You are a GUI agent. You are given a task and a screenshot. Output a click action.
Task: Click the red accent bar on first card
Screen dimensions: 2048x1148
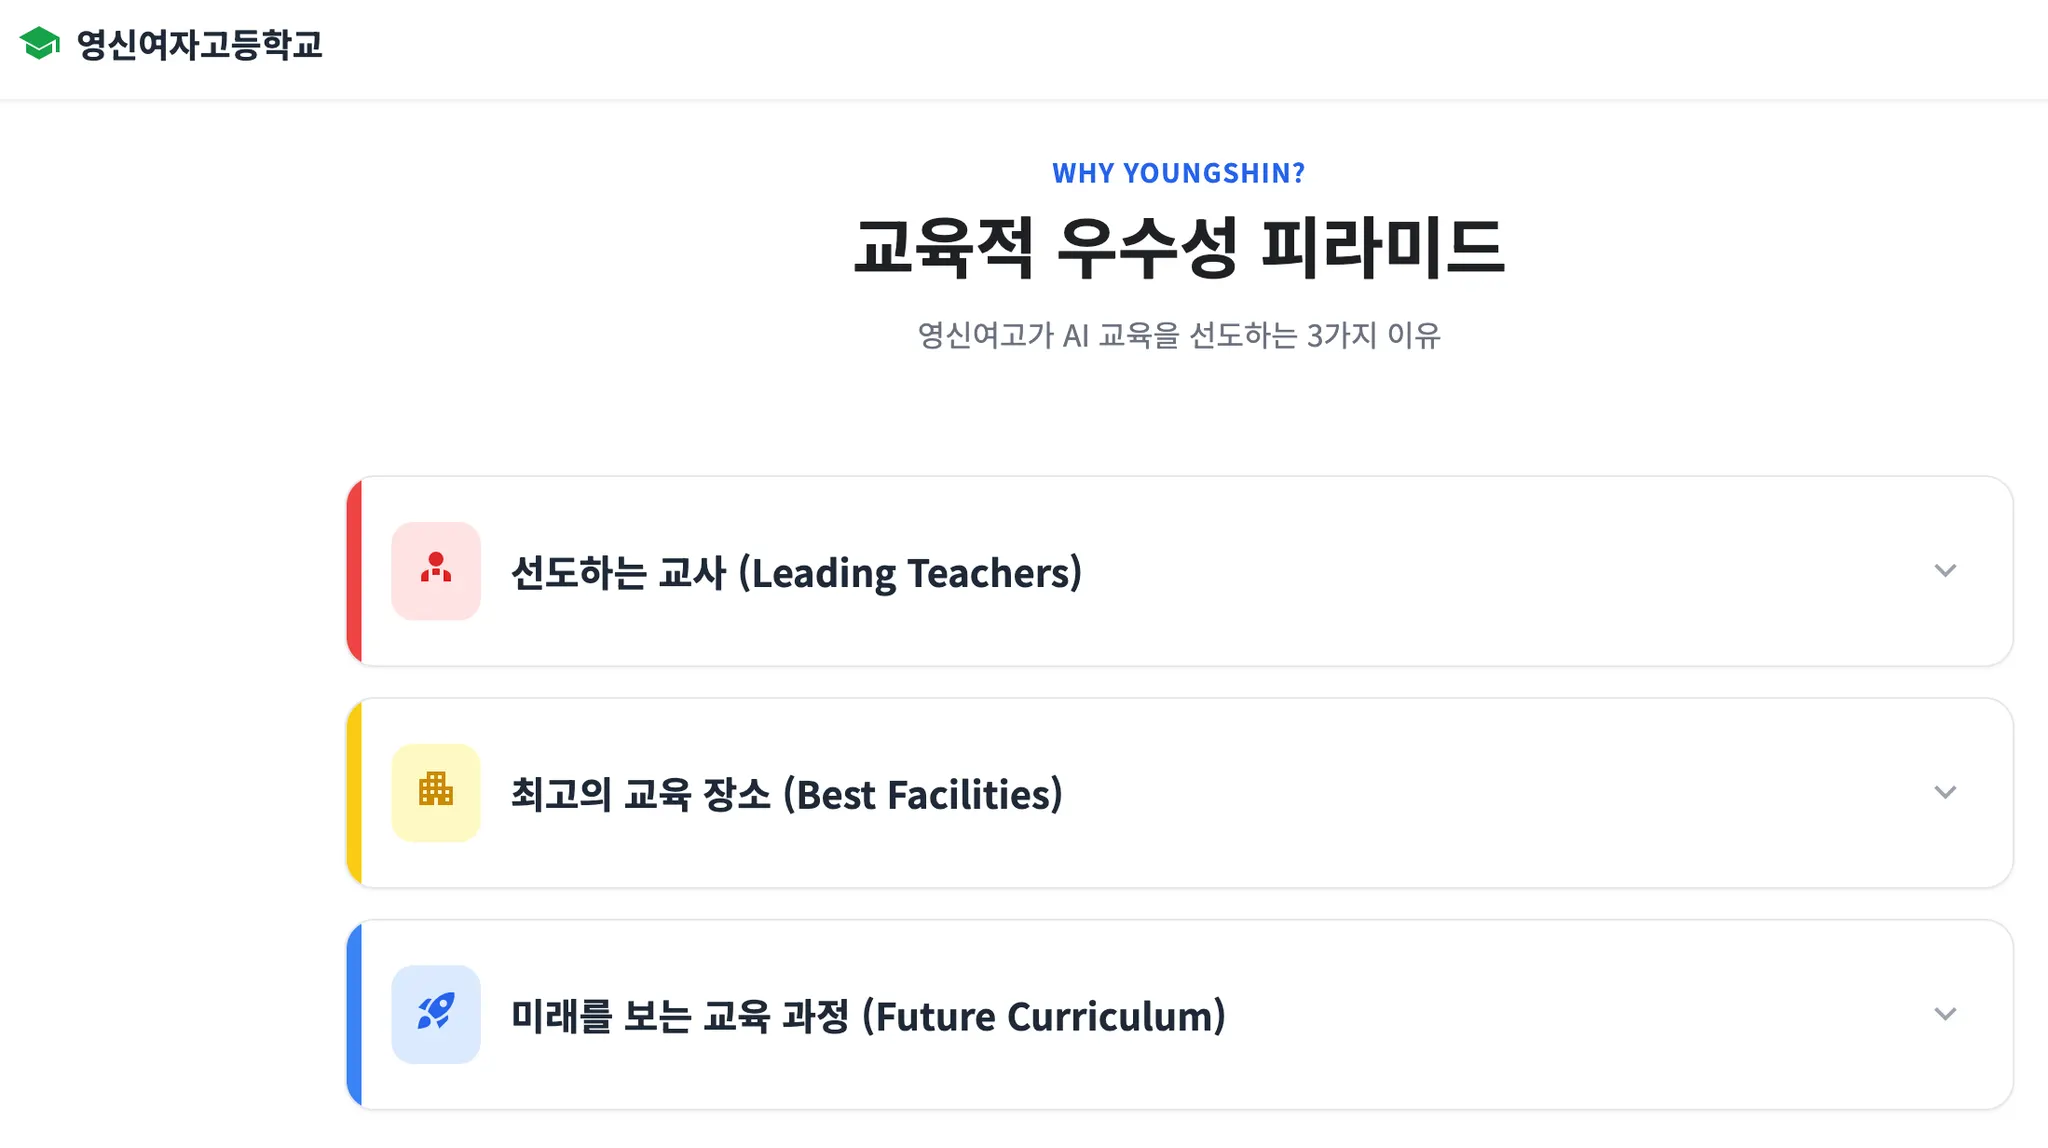point(354,571)
